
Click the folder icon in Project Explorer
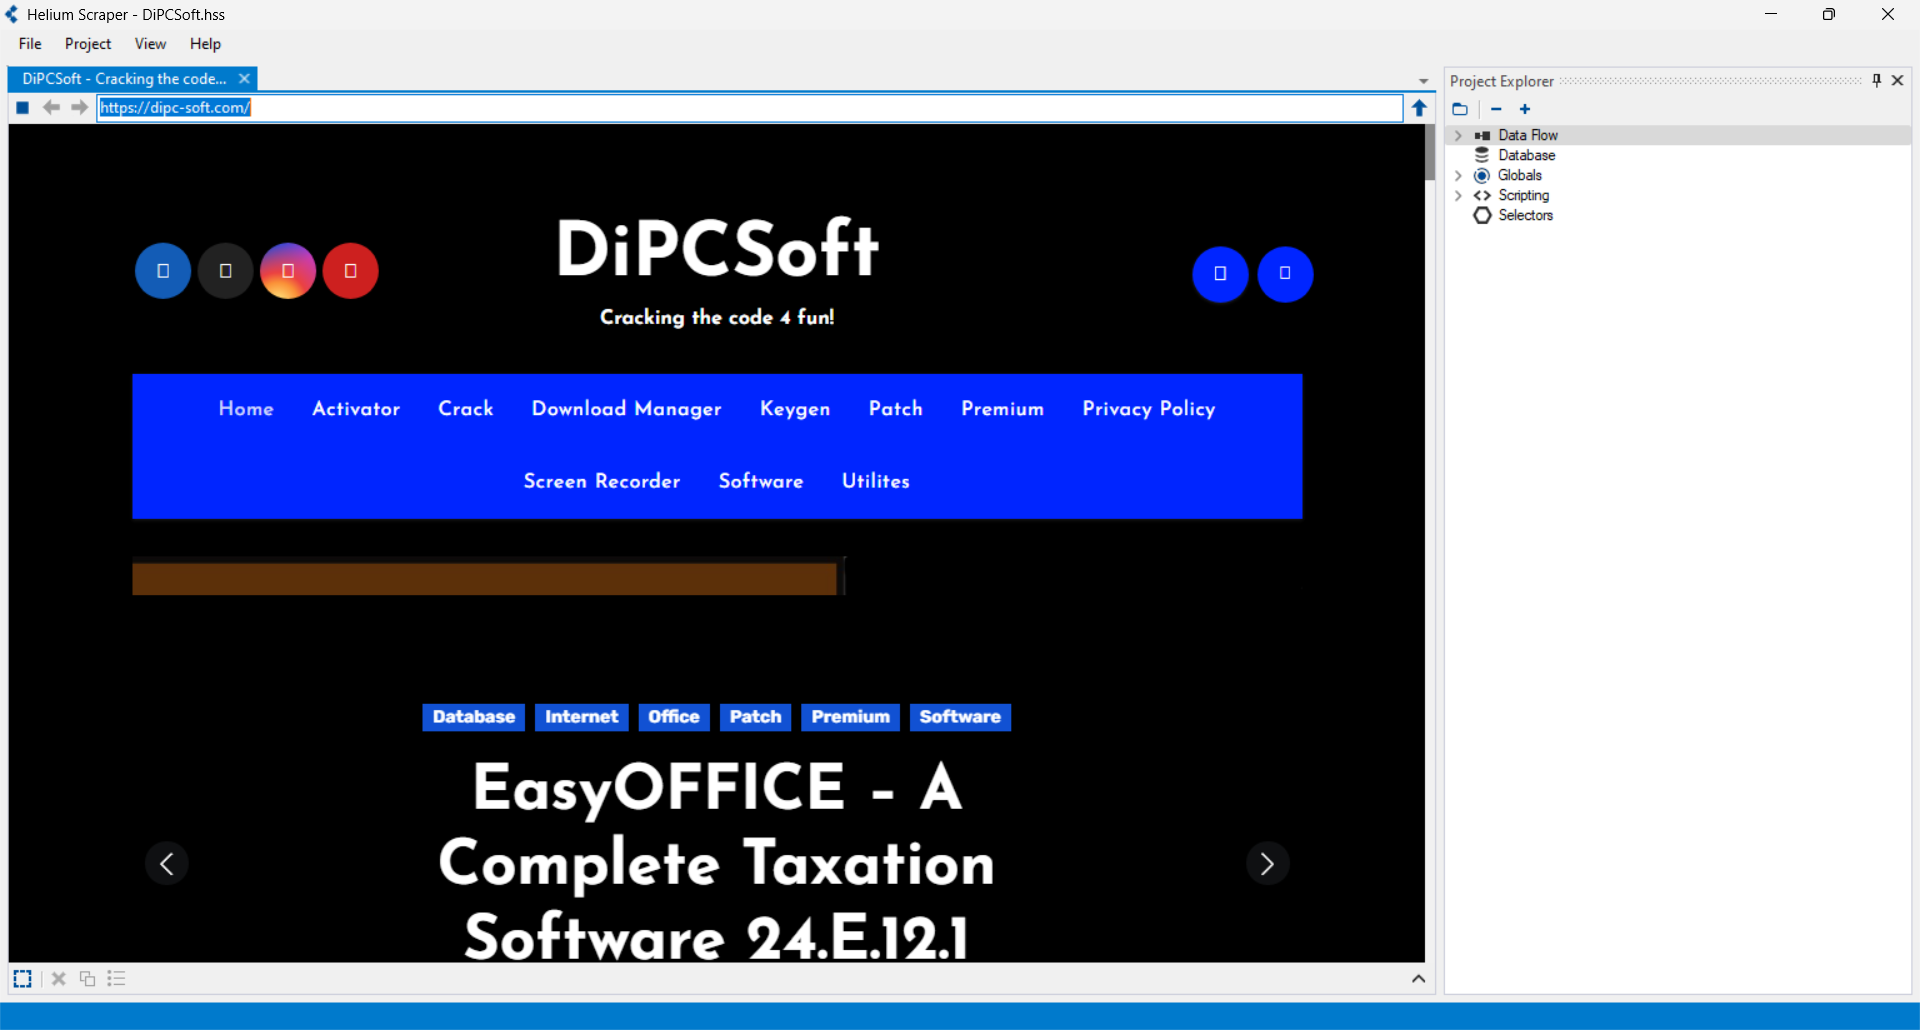coord(1460,109)
